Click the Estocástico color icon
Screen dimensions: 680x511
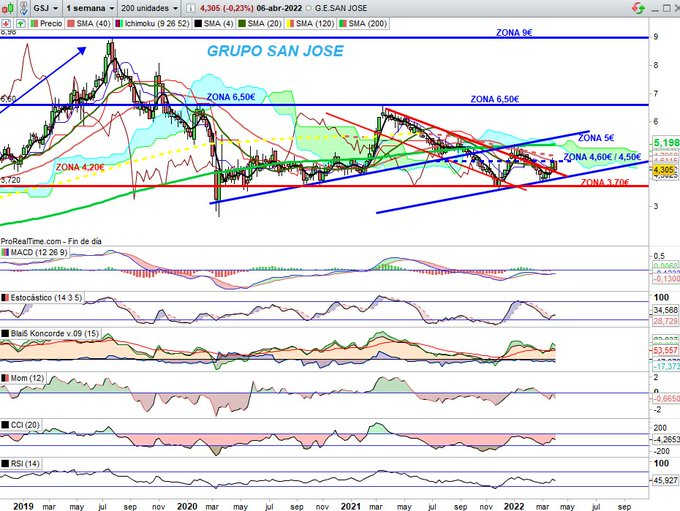click(5, 298)
